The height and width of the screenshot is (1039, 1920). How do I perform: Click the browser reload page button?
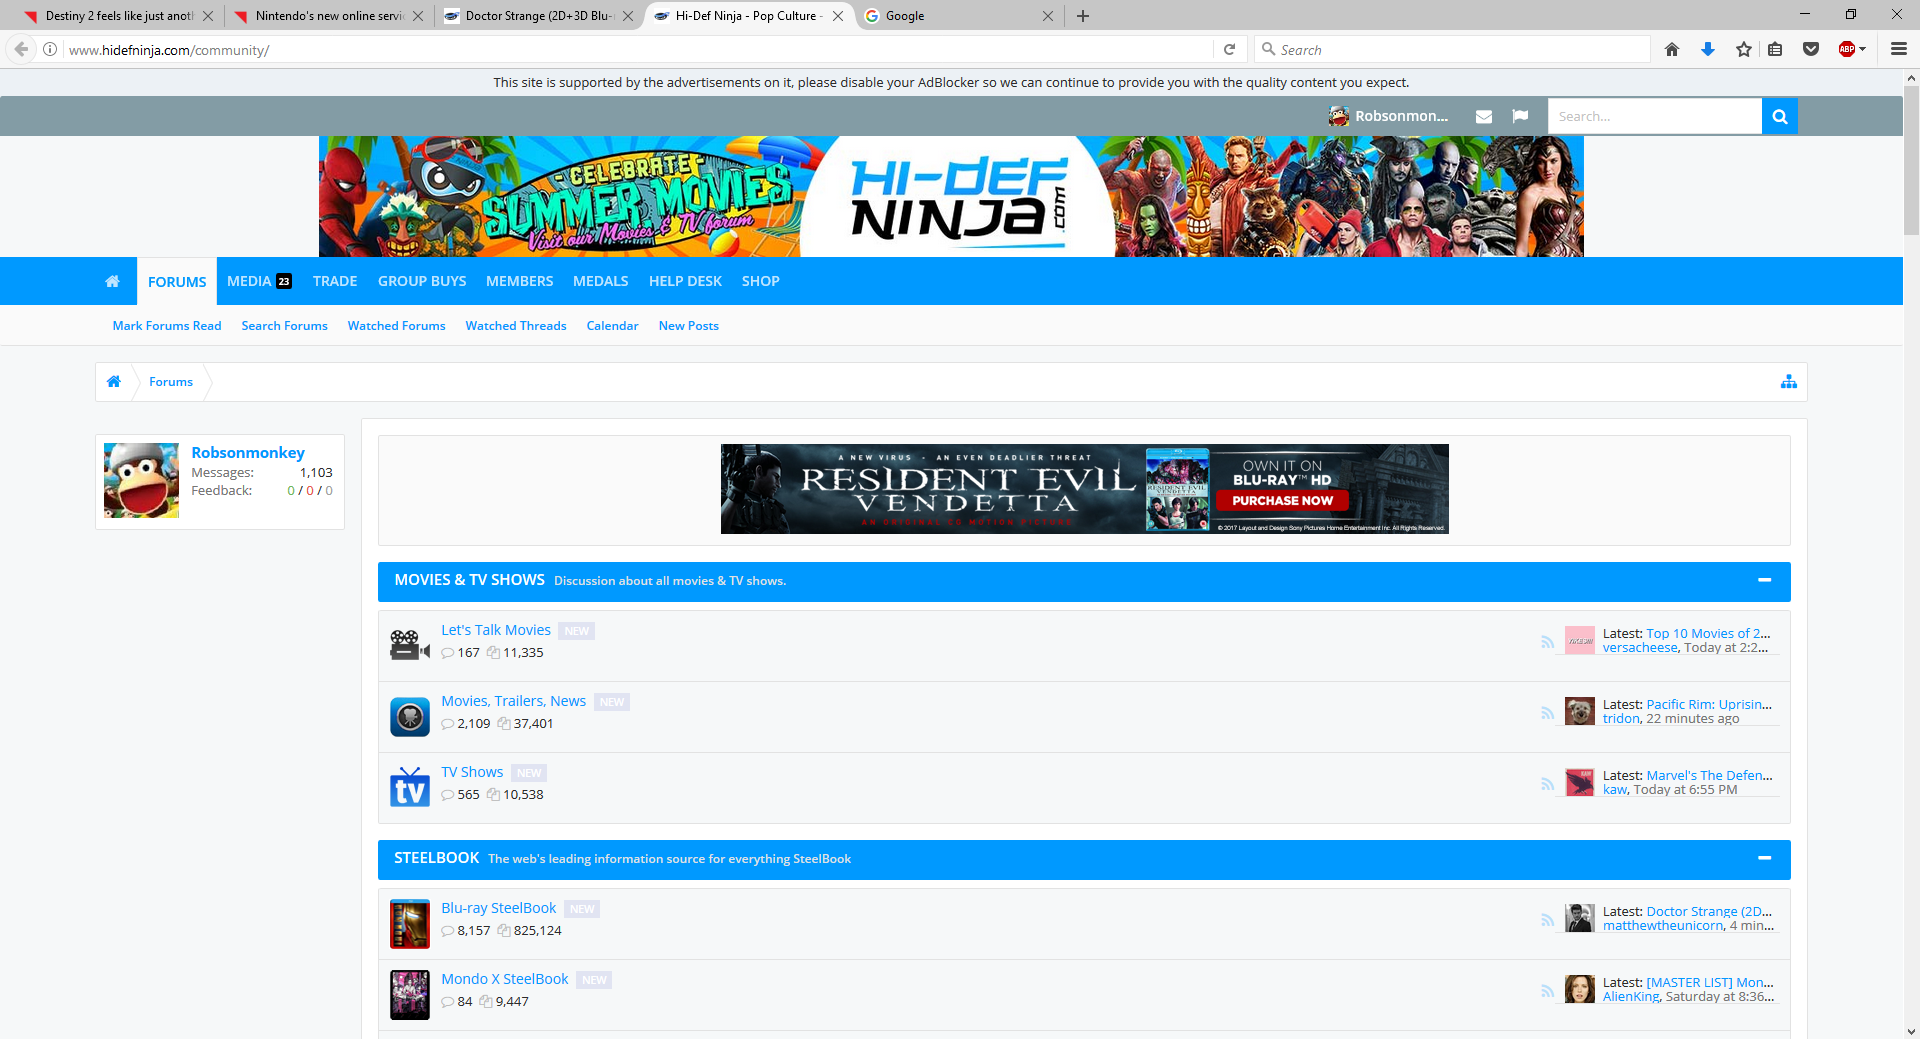[x=1229, y=49]
